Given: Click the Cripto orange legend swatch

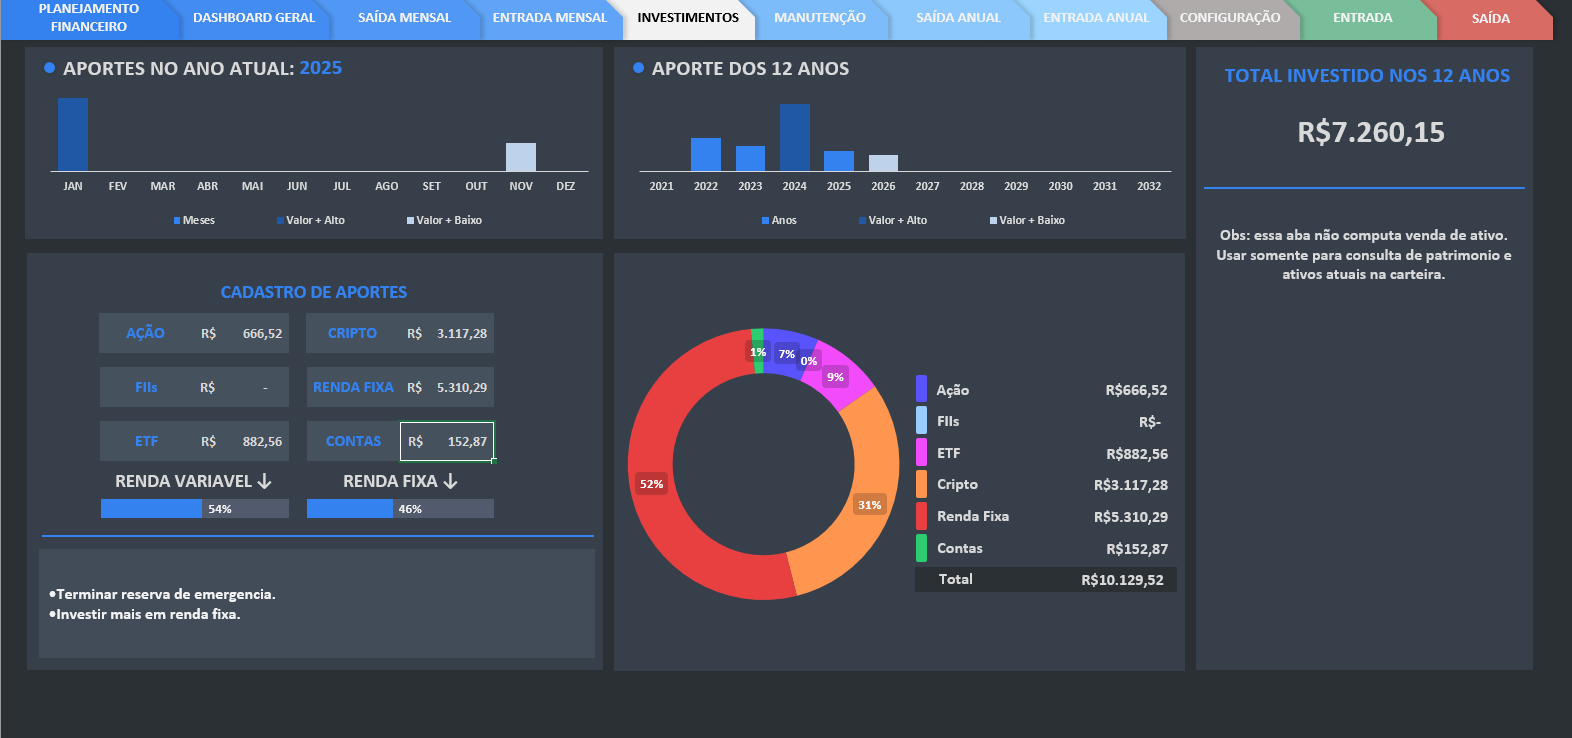Looking at the screenshot, I should pyautogui.click(x=921, y=484).
